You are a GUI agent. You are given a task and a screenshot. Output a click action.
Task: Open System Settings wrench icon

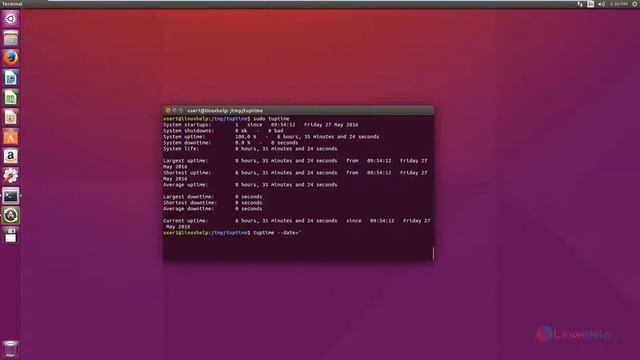(x=11, y=176)
